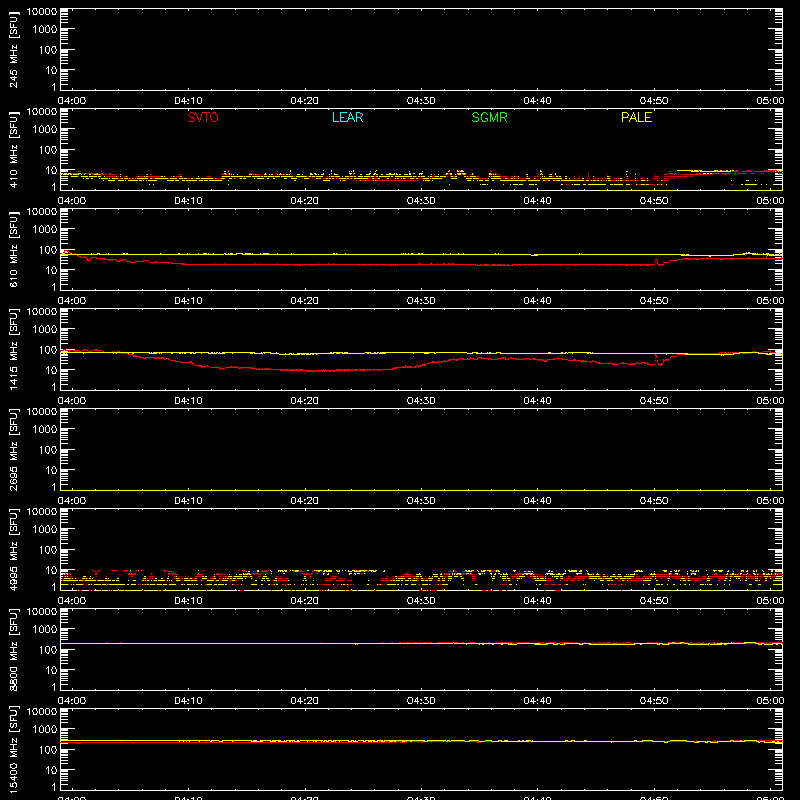
Task: Click the 100 y-axis value of 610 MHz panel
Action: coord(48,250)
